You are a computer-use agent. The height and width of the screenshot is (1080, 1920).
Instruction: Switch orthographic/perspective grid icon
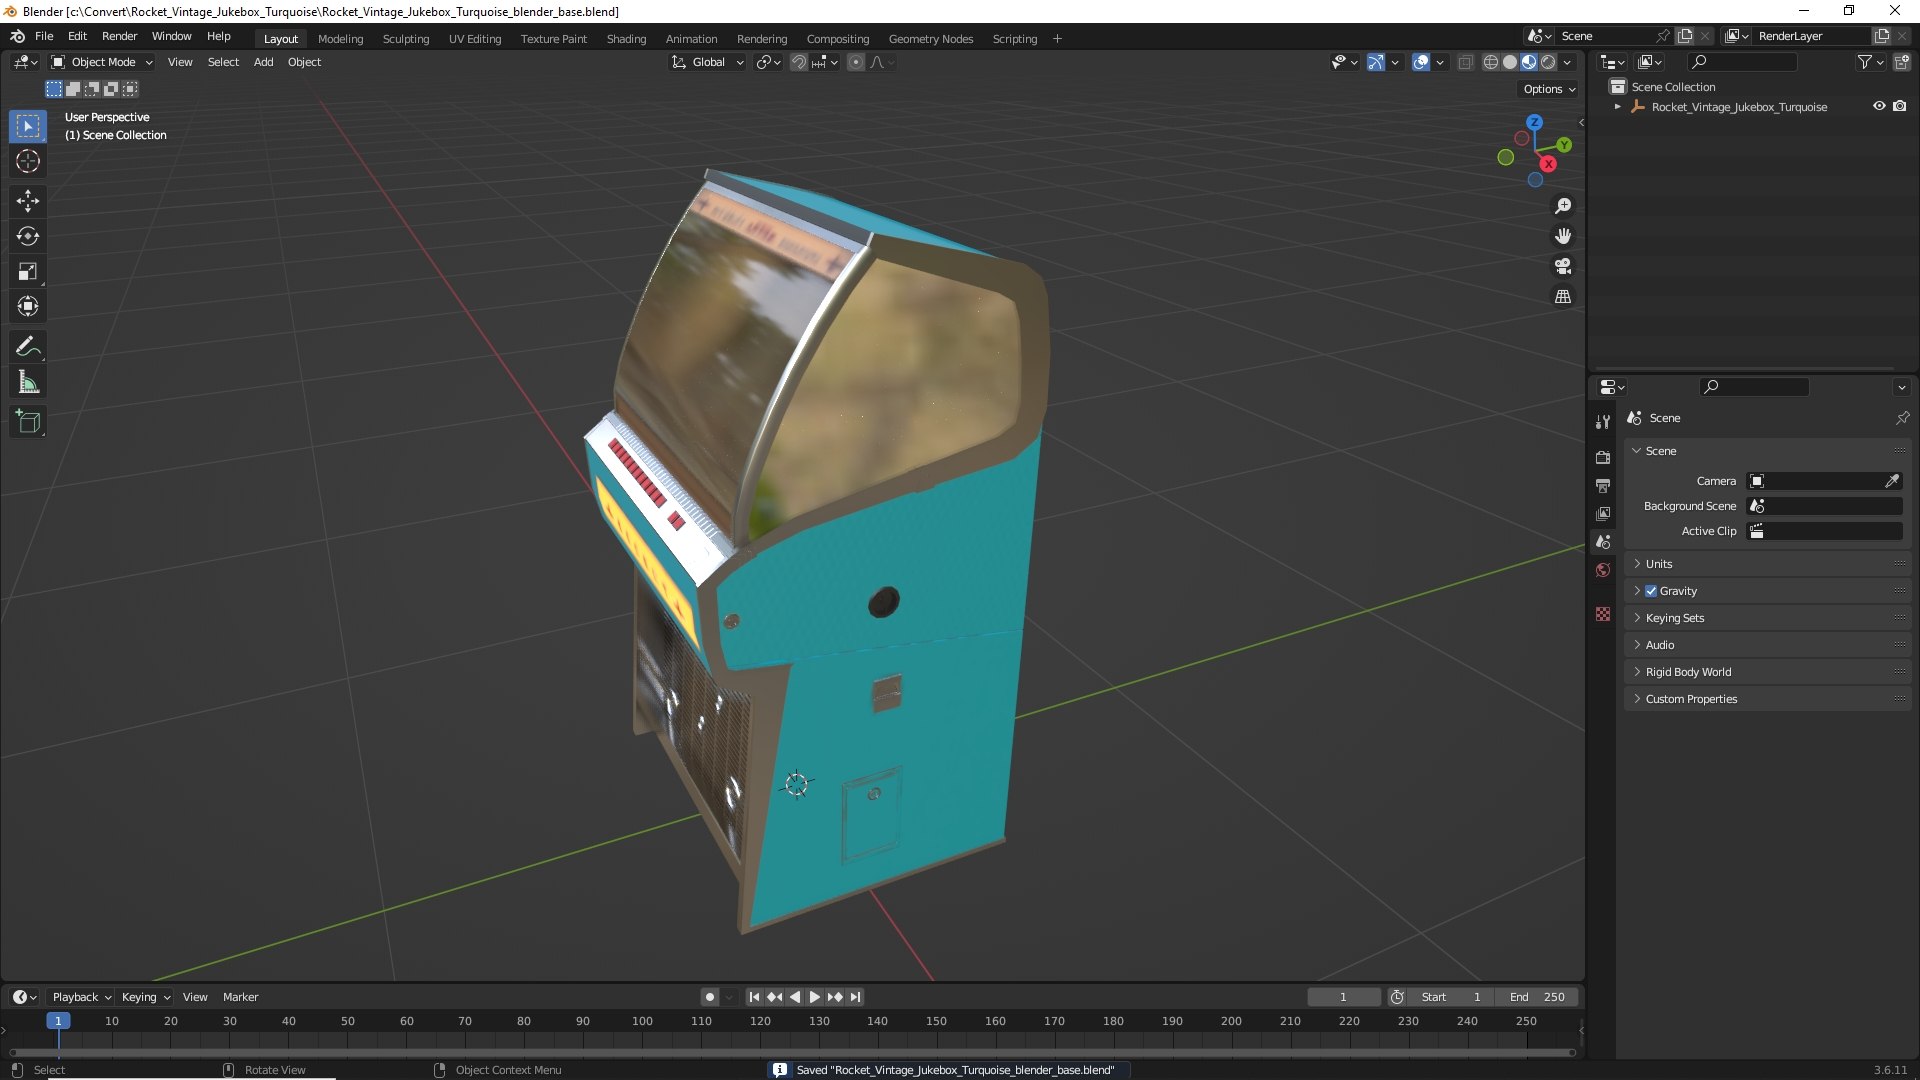1563,296
